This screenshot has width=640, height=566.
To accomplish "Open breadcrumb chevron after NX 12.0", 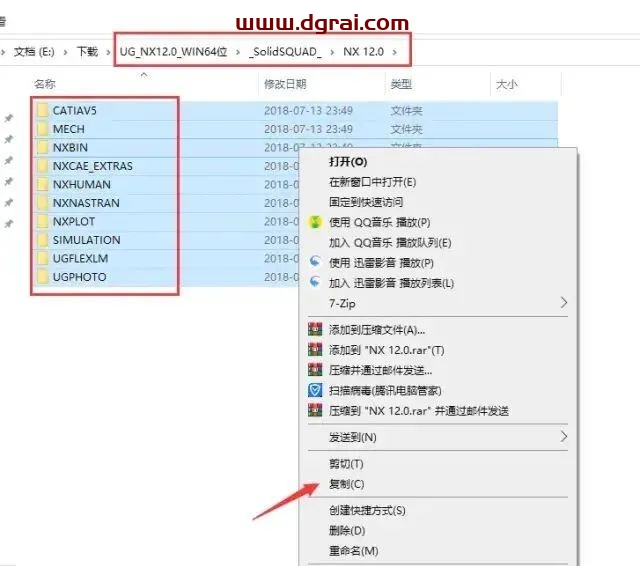I will tap(394, 52).
